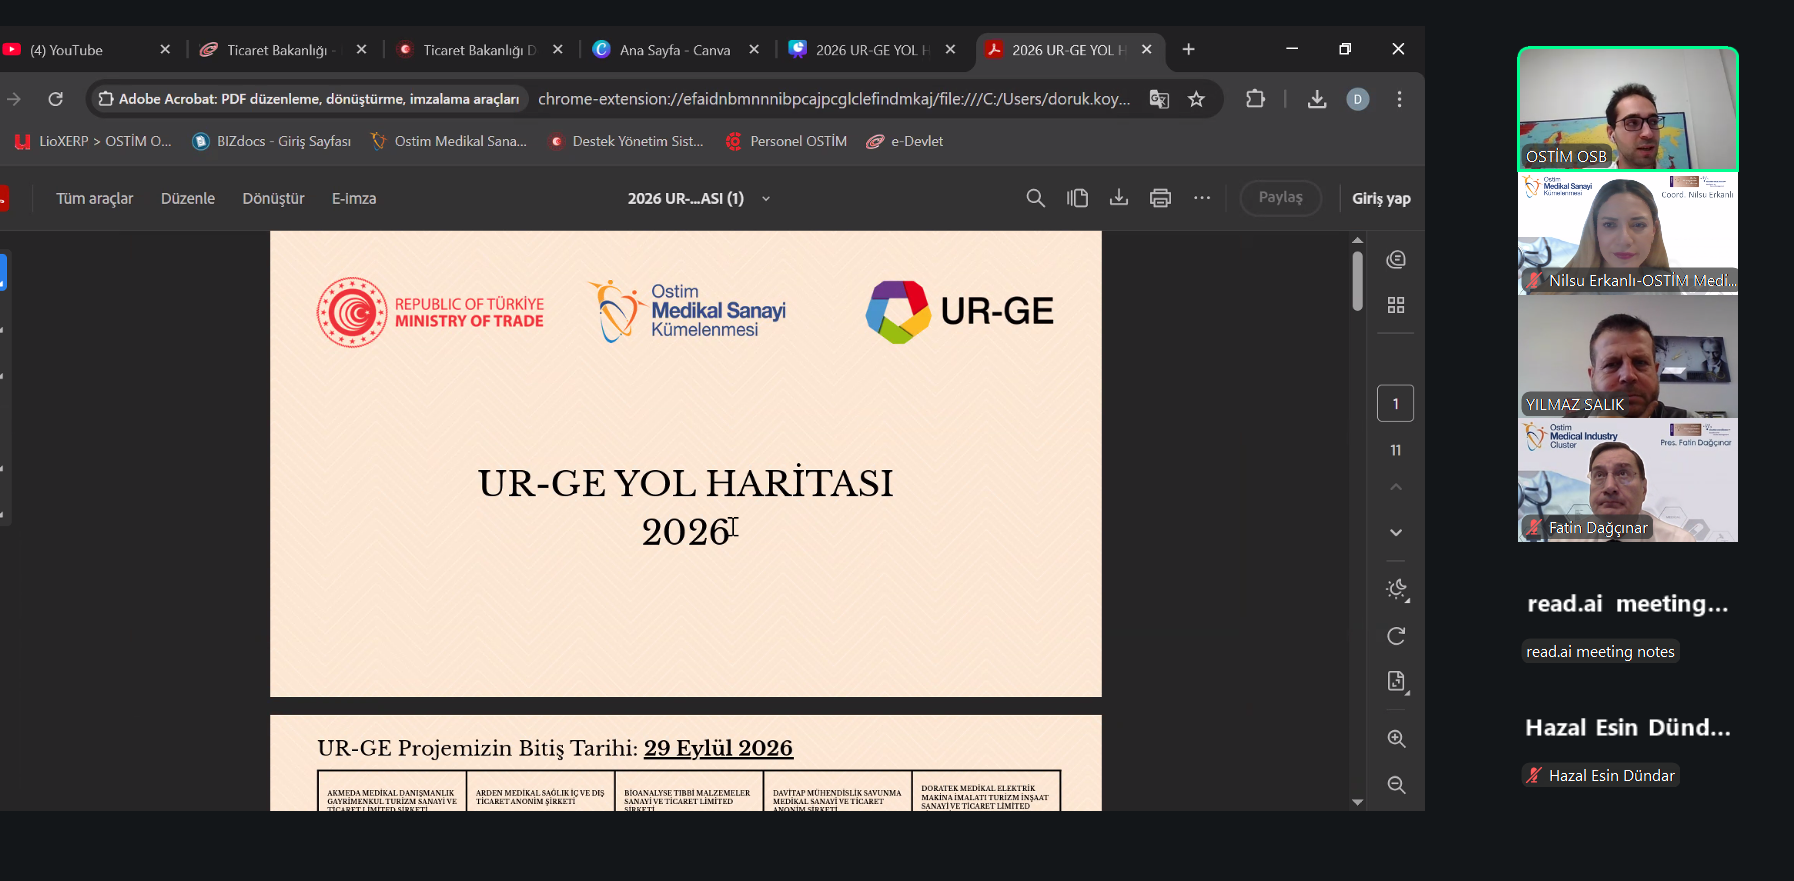This screenshot has height=881, width=1794.
Task: Rotate the page with the rotate icon
Action: 1396,636
